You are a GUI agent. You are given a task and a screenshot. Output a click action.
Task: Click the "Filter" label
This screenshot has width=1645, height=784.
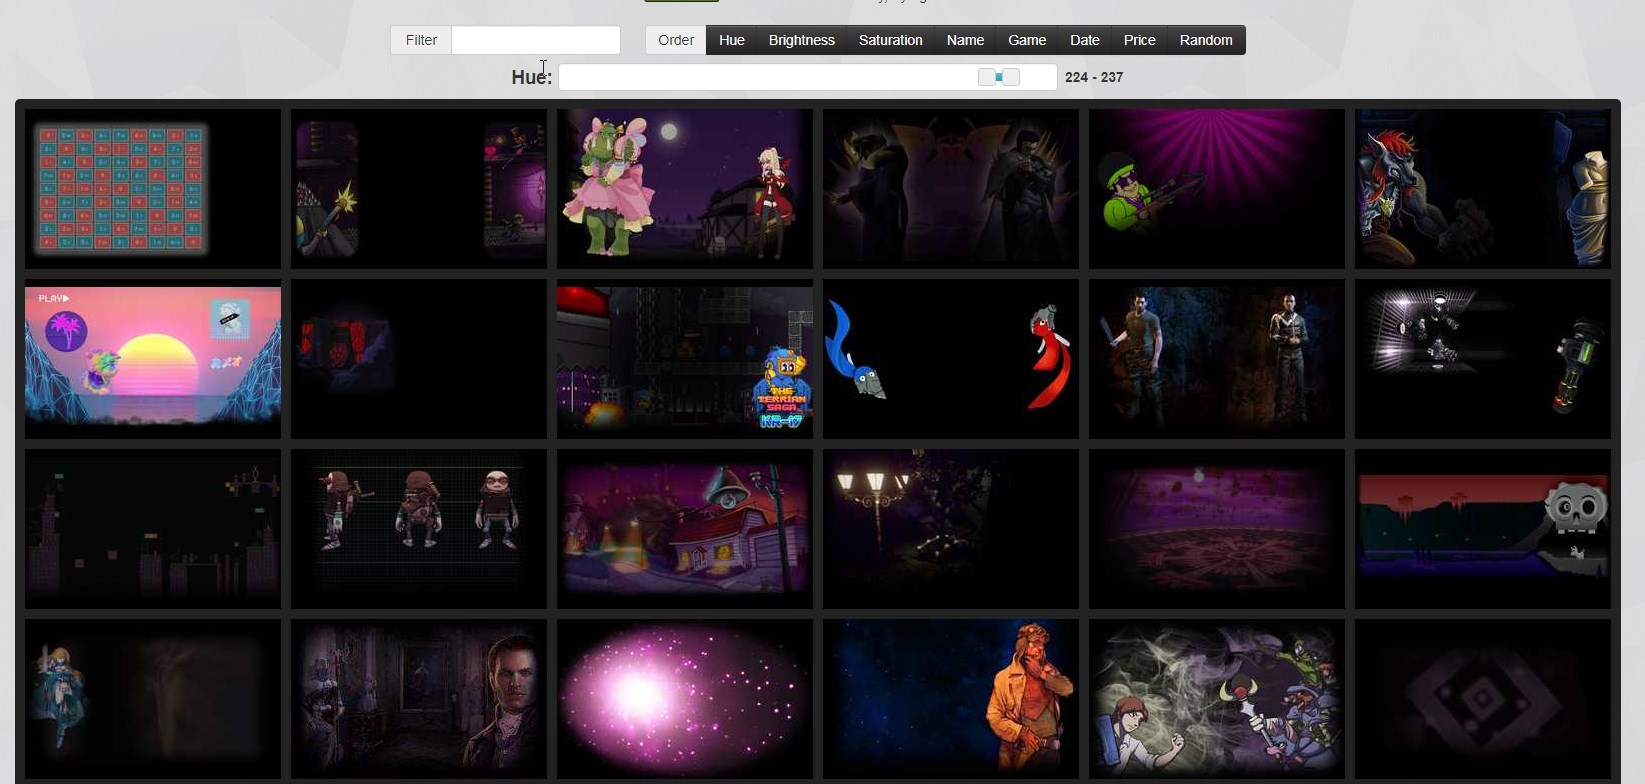(x=421, y=40)
